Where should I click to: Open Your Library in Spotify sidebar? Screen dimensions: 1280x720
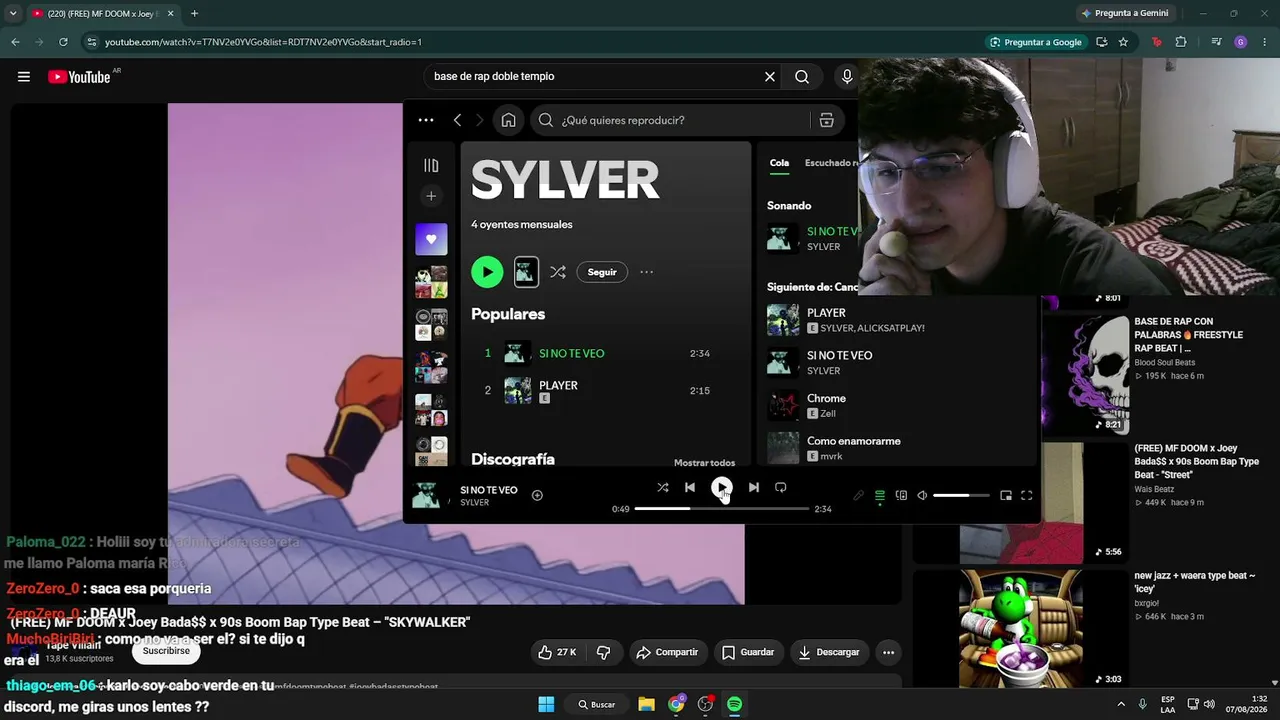(431, 165)
